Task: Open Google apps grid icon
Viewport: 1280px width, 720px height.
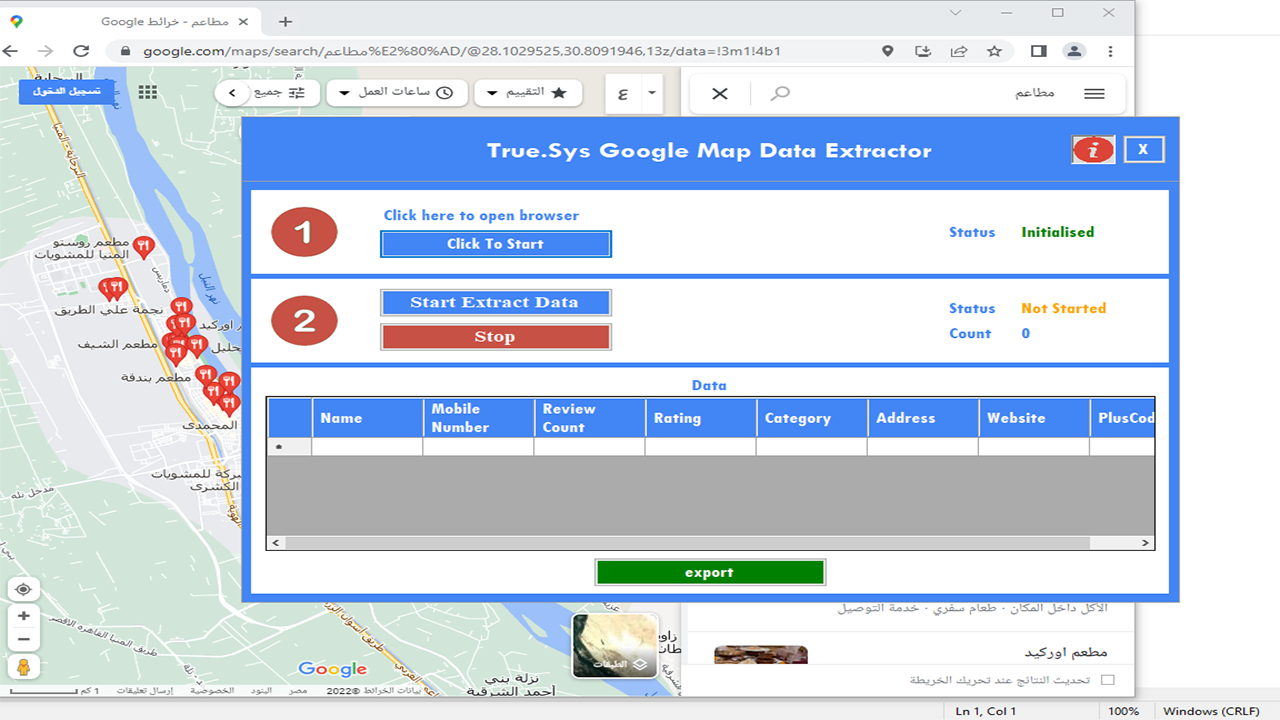Action: (x=148, y=92)
